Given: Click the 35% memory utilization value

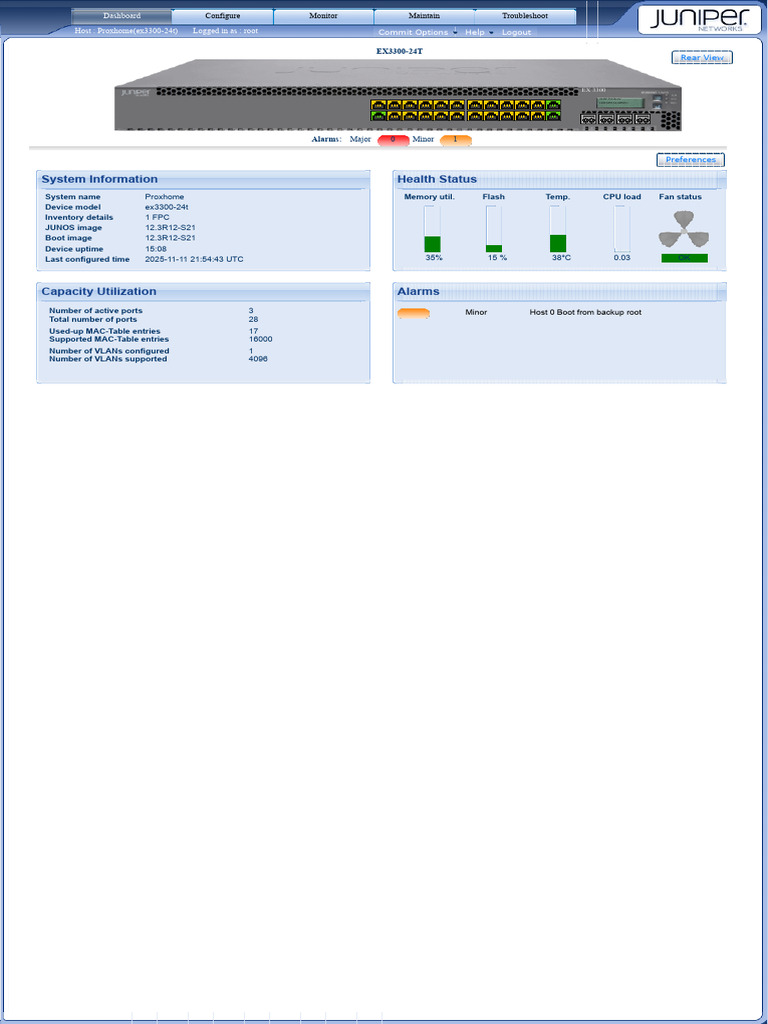Looking at the screenshot, I should (x=434, y=258).
